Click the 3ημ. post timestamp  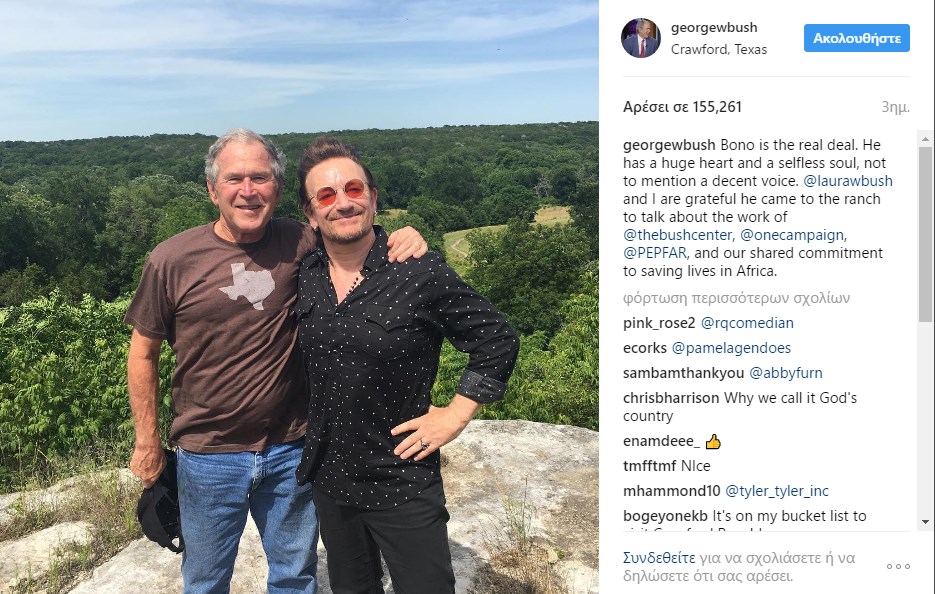(895, 107)
